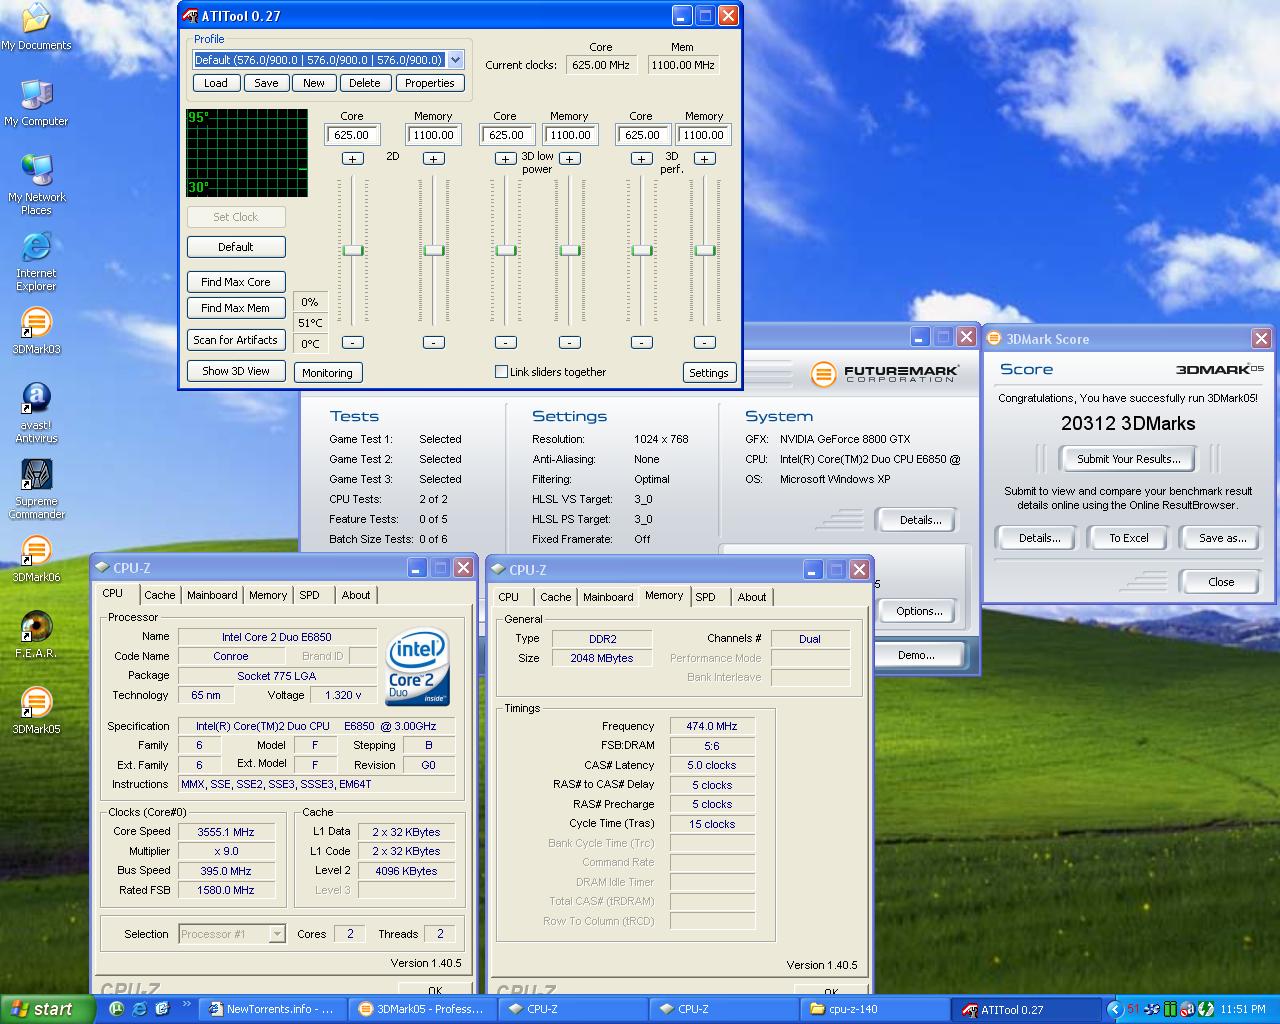Screen dimensions: 1280x1024
Task: Click the Memory CPU-Z window title icon
Action: (x=498, y=570)
